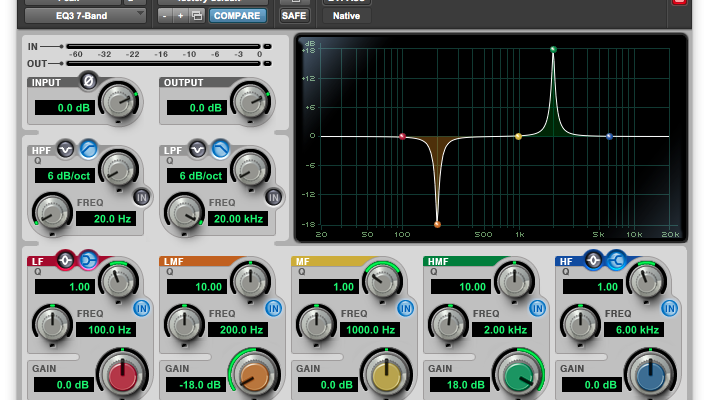Image resolution: width=709 pixels, height=400 pixels.
Task: Click the COMPARE button
Action: (238, 16)
